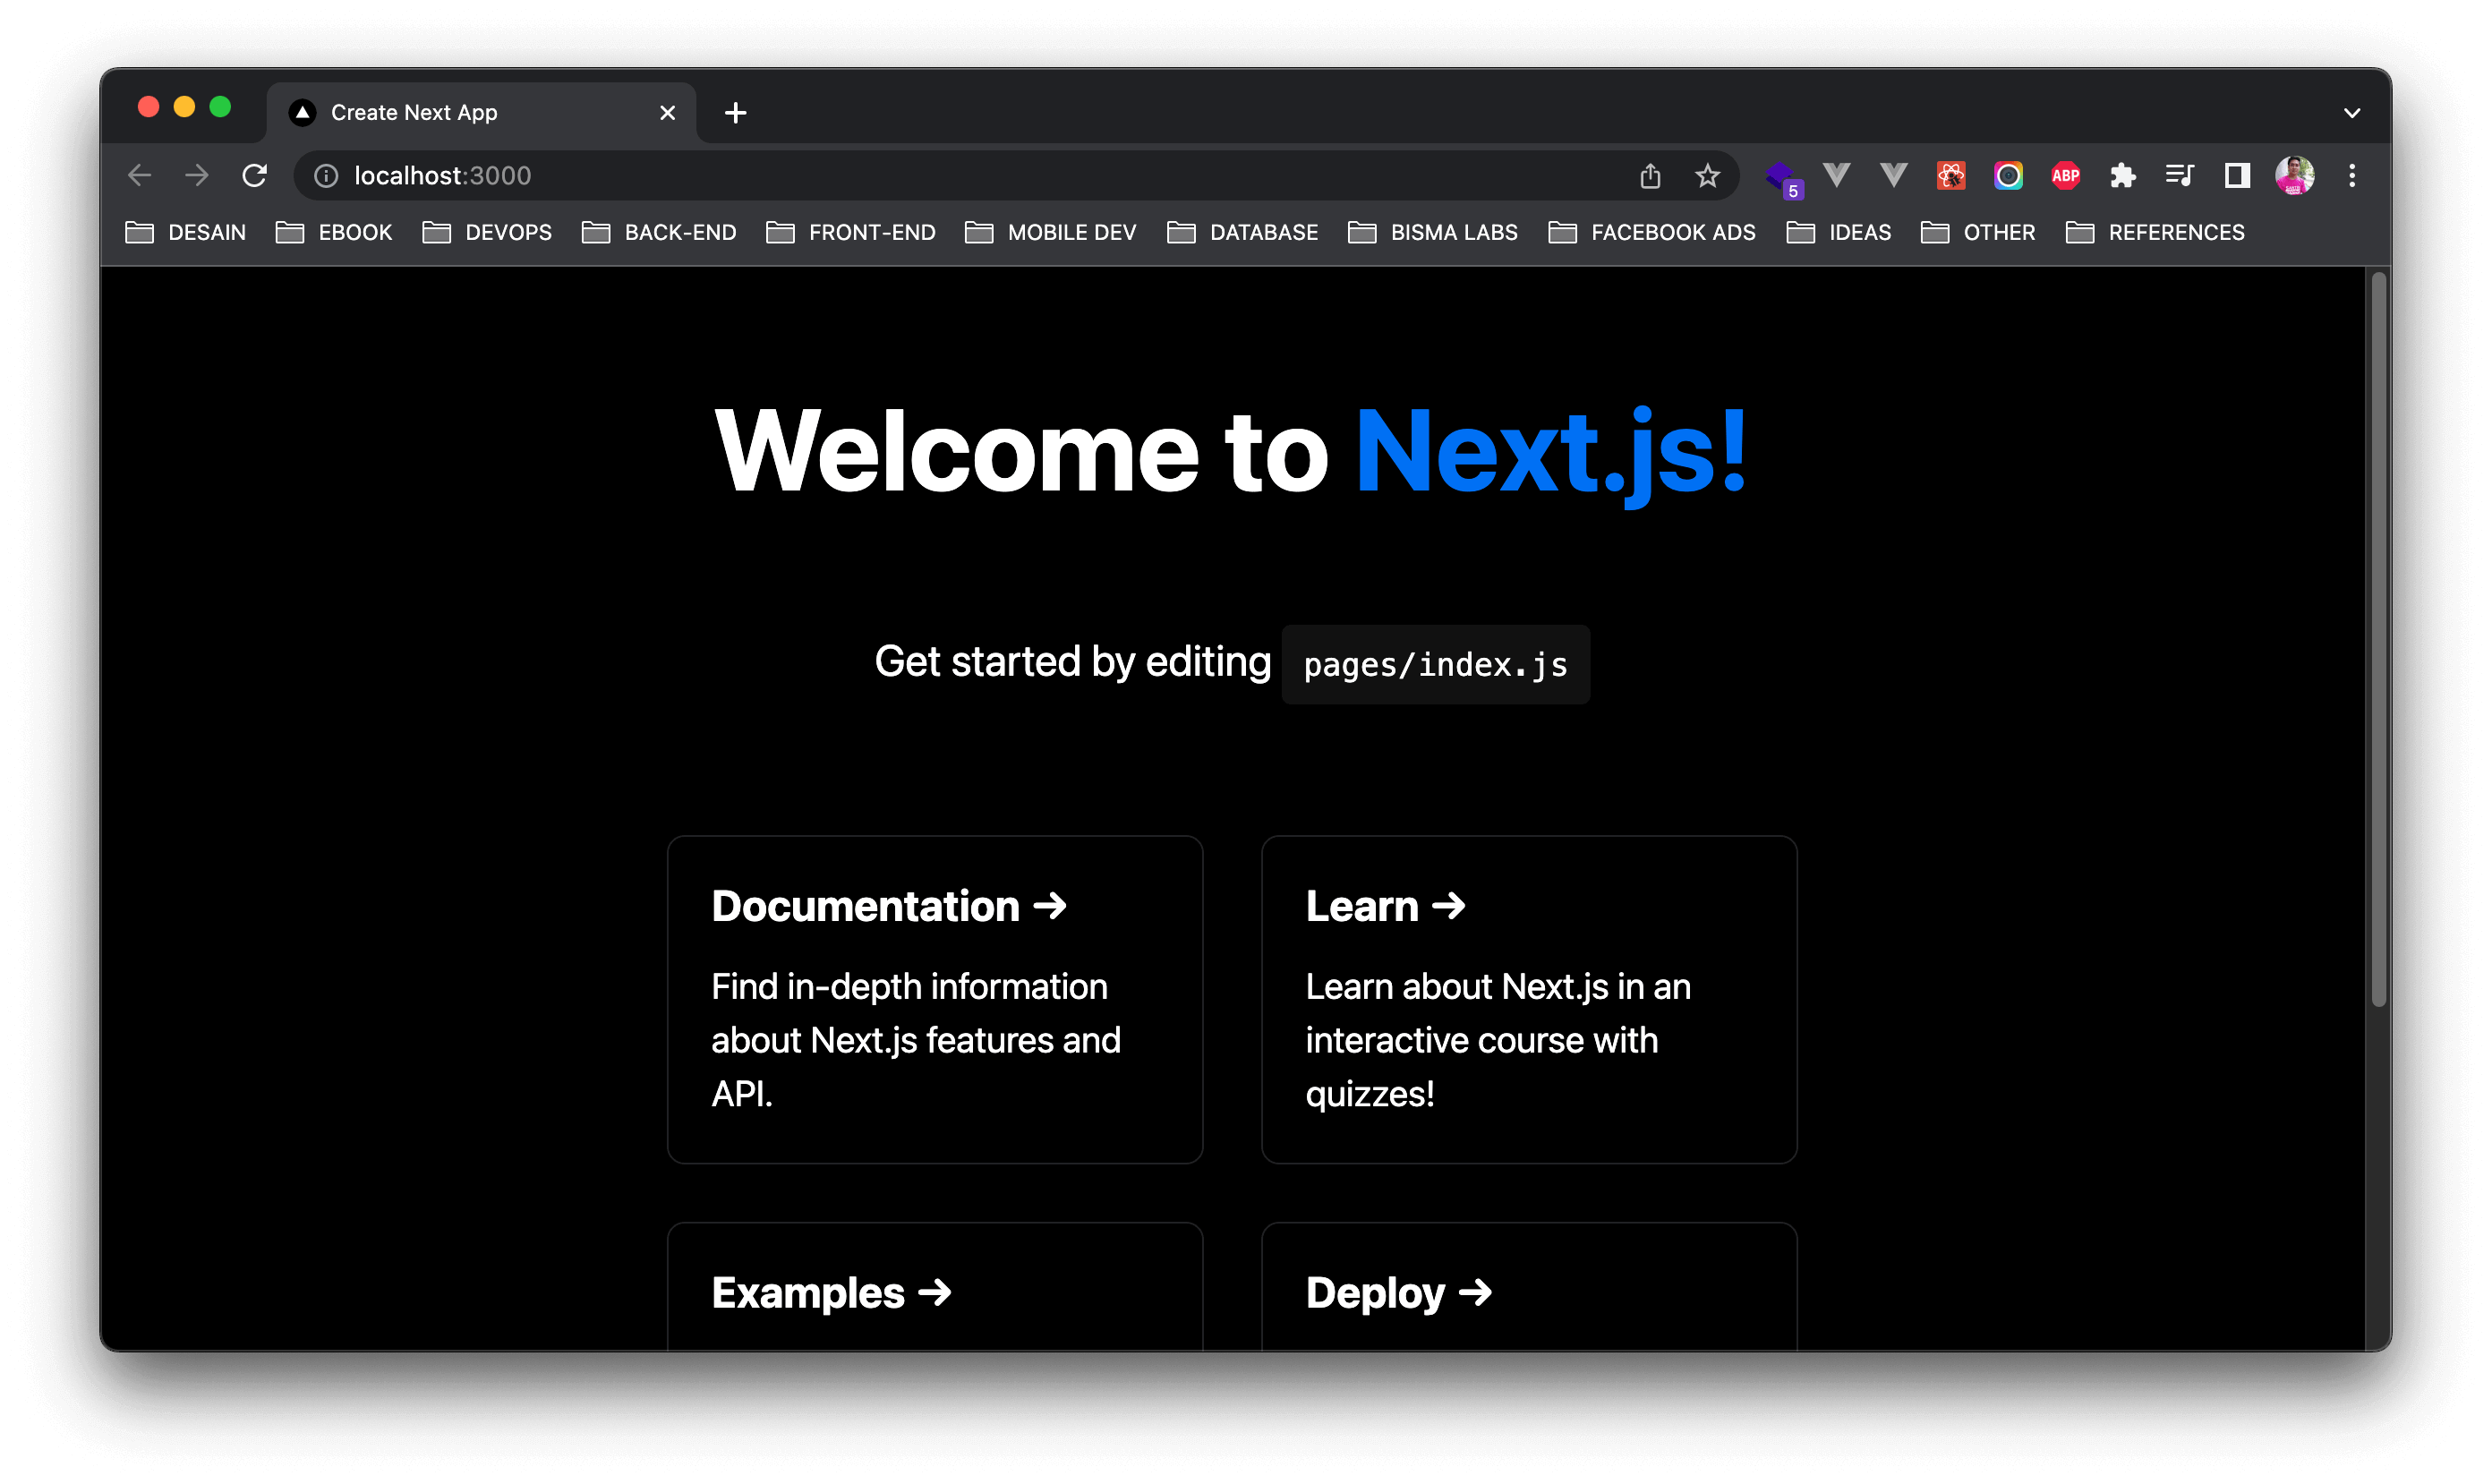Screen dimensions: 2492x1484
Task: View site information for localhost
Action: click(326, 176)
